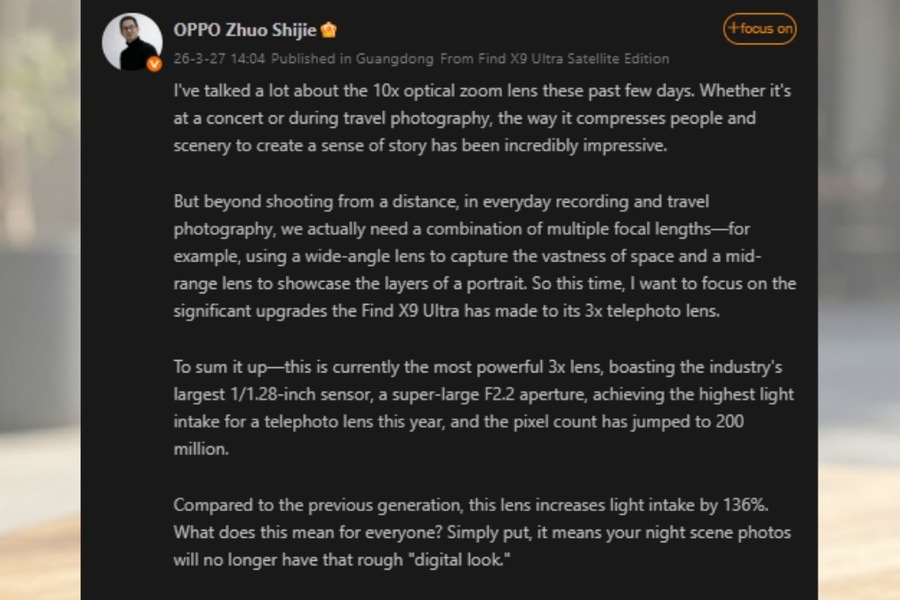
Task: Open the OPPO Zhuo Shijie username link
Action: click(x=245, y=30)
